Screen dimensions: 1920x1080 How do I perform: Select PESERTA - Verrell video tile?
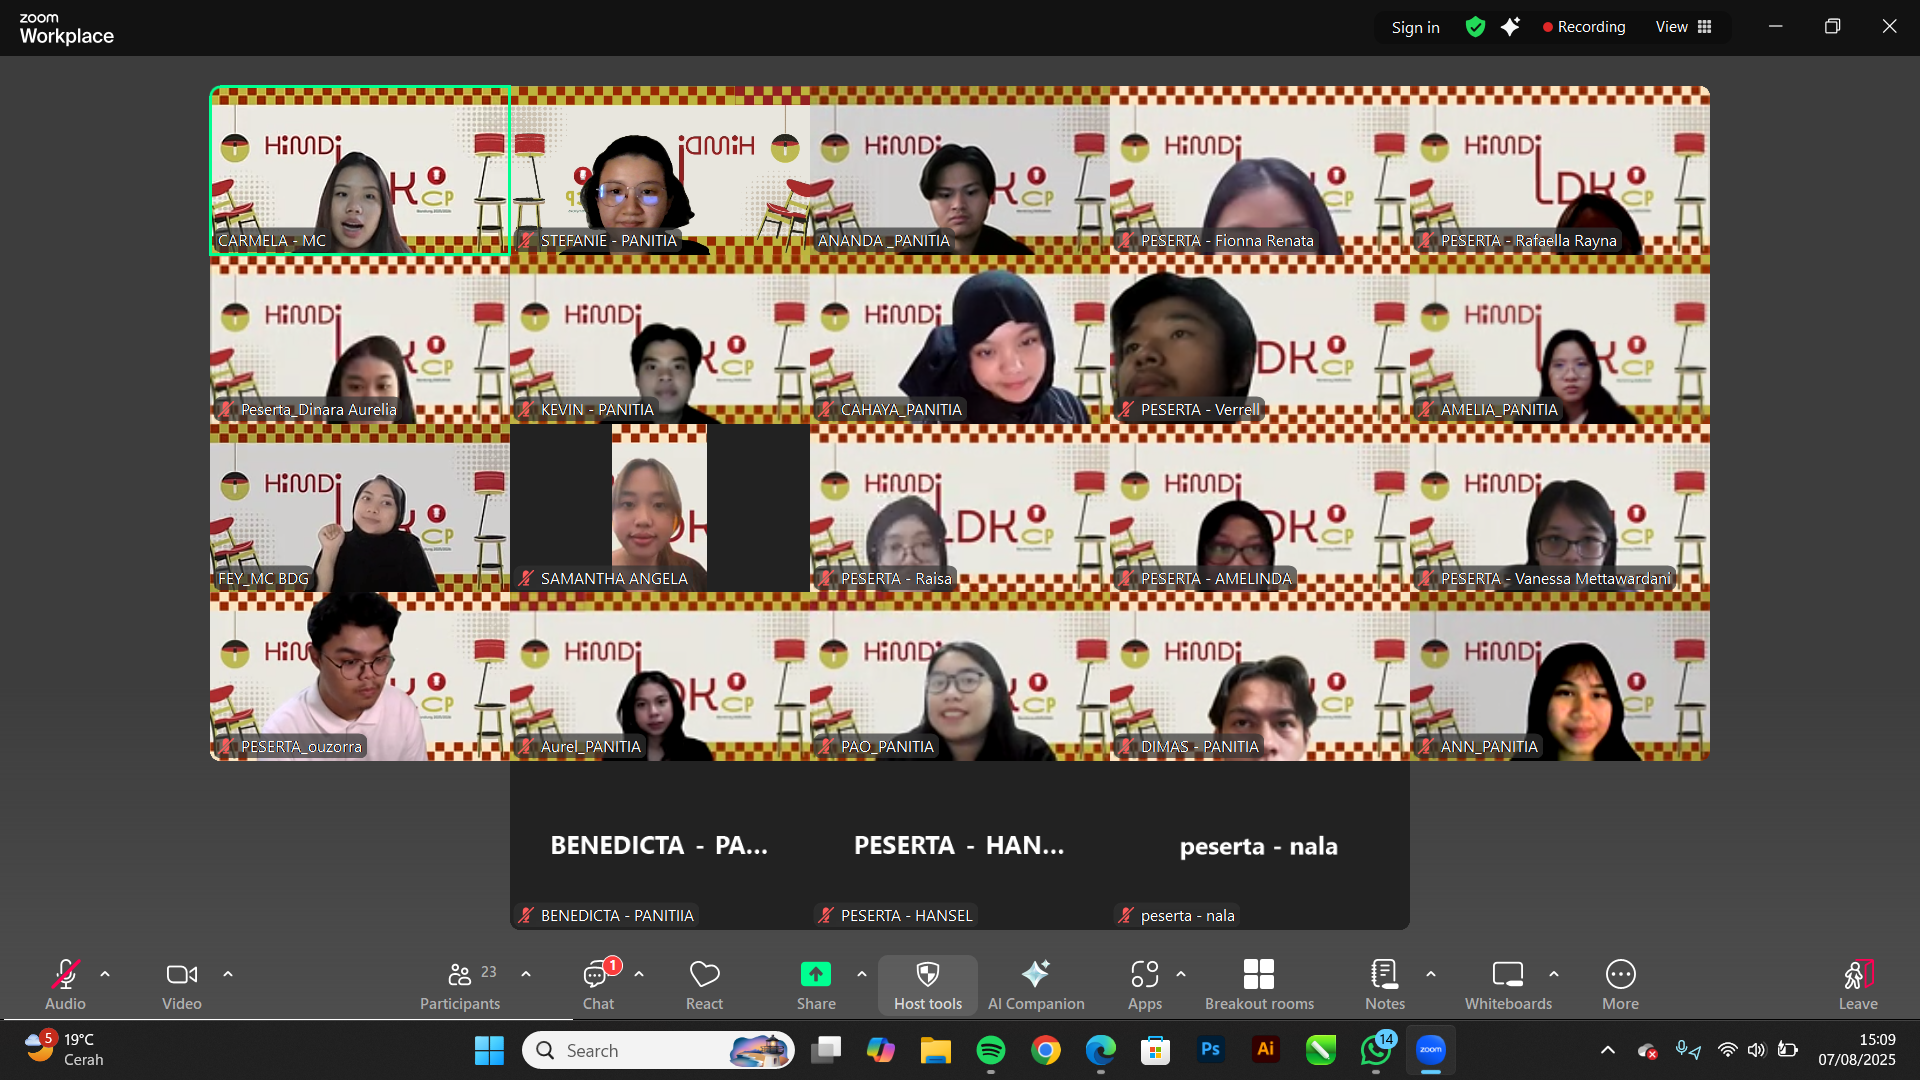tap(1260, 340)
